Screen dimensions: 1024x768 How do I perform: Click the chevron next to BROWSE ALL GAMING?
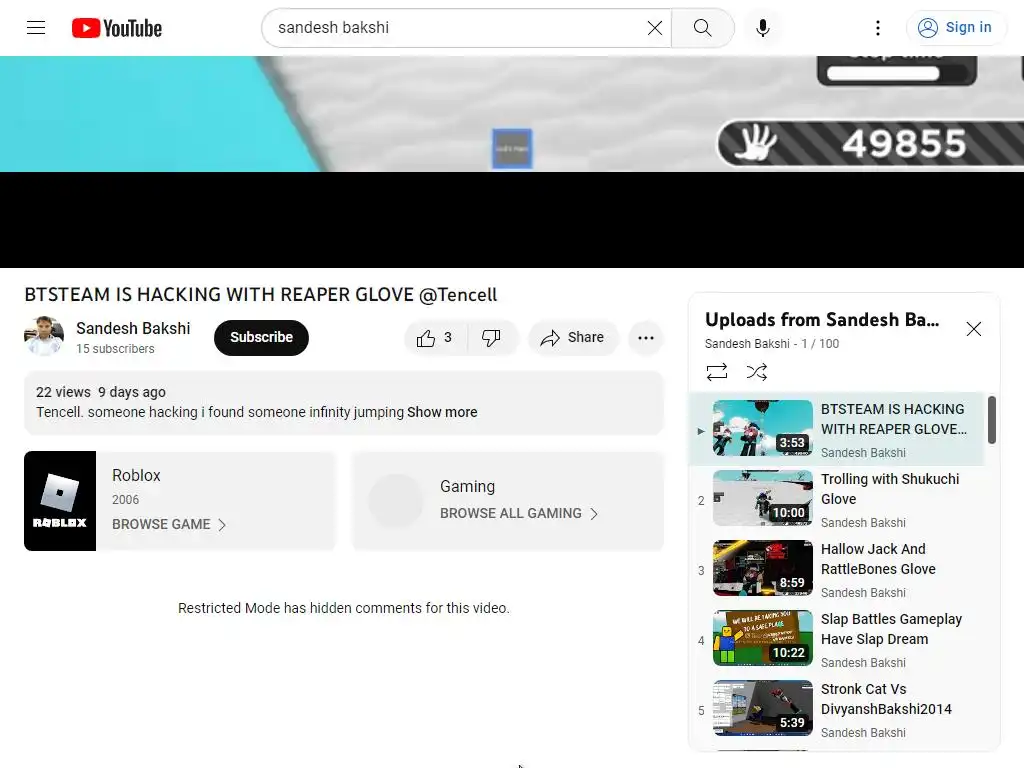coord(594,513)
